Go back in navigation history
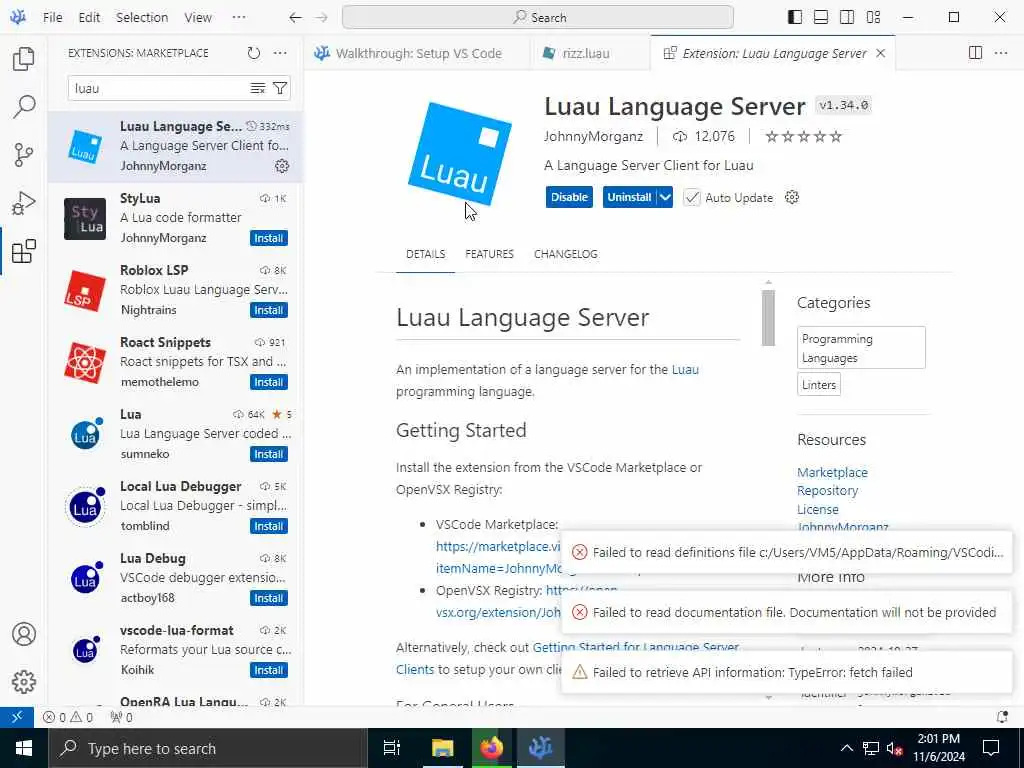Screen dimensions: 1024x768 tap(295, 18)
